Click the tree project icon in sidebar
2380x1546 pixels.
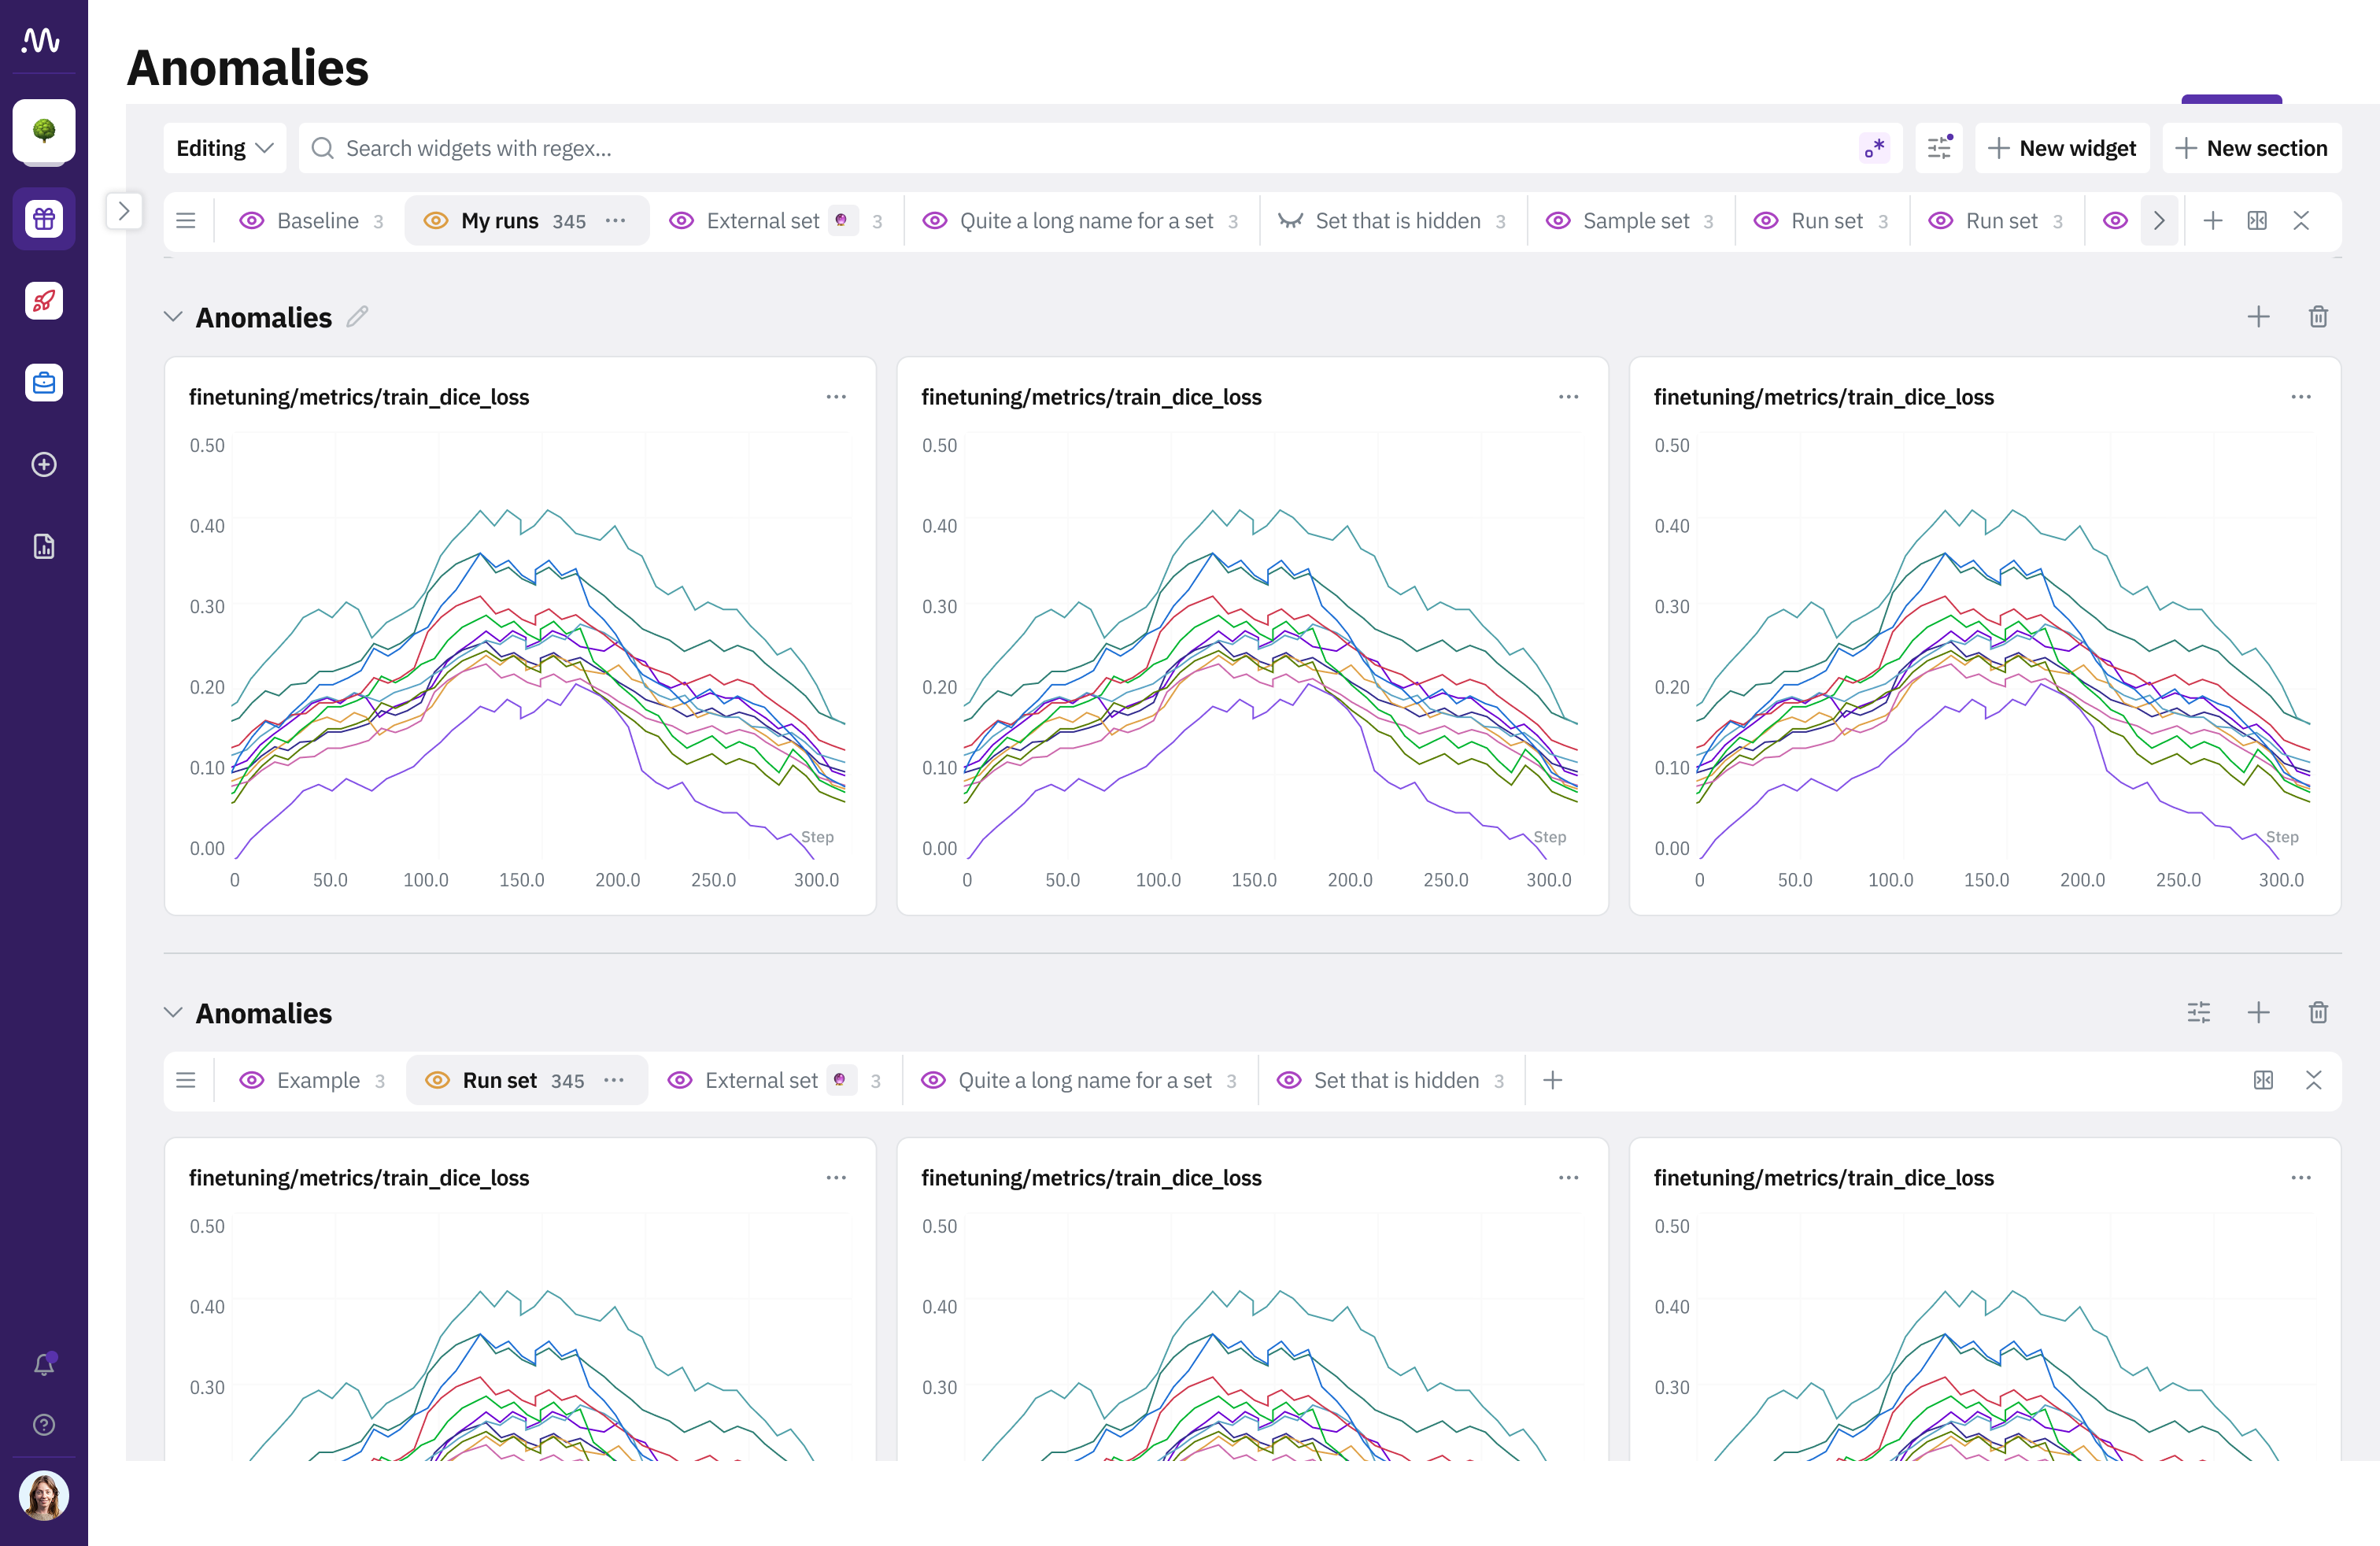click(44, 131)
